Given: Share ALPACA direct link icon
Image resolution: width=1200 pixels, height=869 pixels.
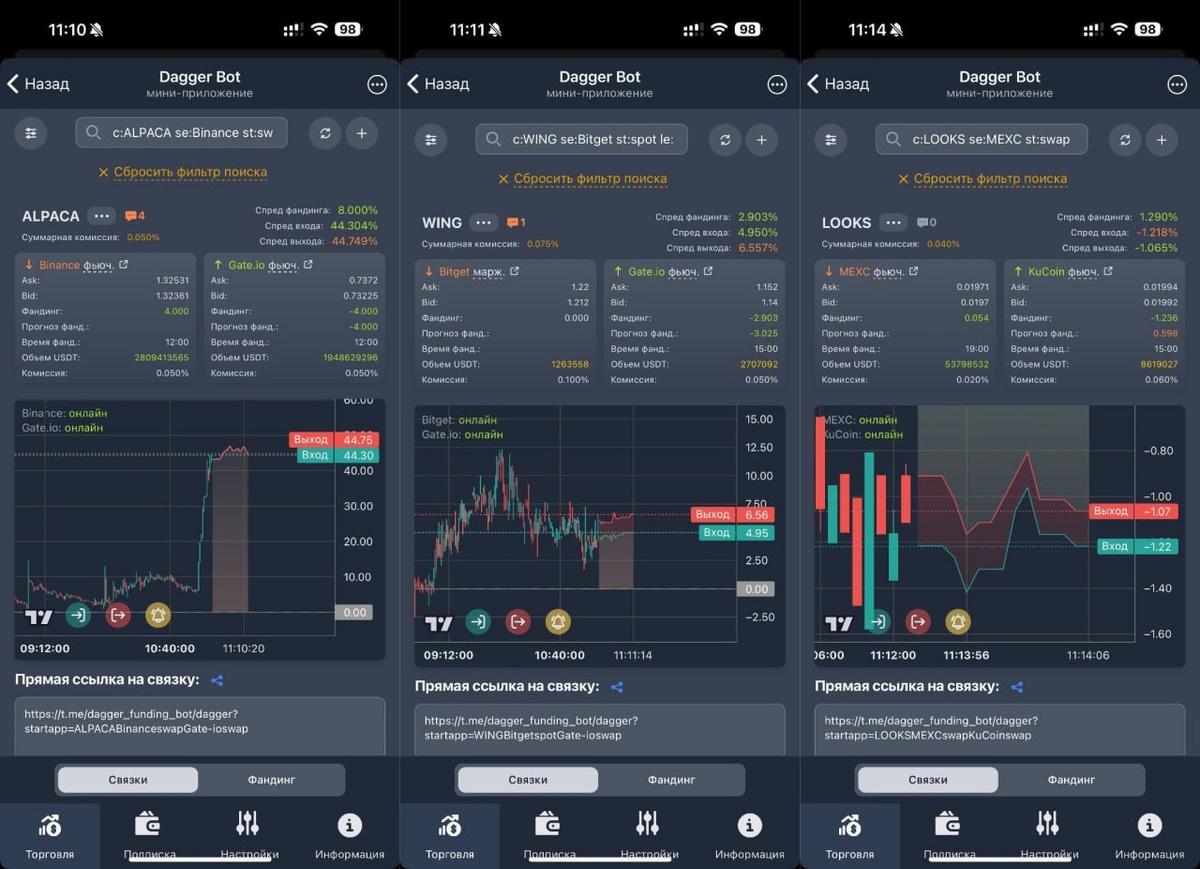Looking at the screenshot, I should click(x=217, y=680).
